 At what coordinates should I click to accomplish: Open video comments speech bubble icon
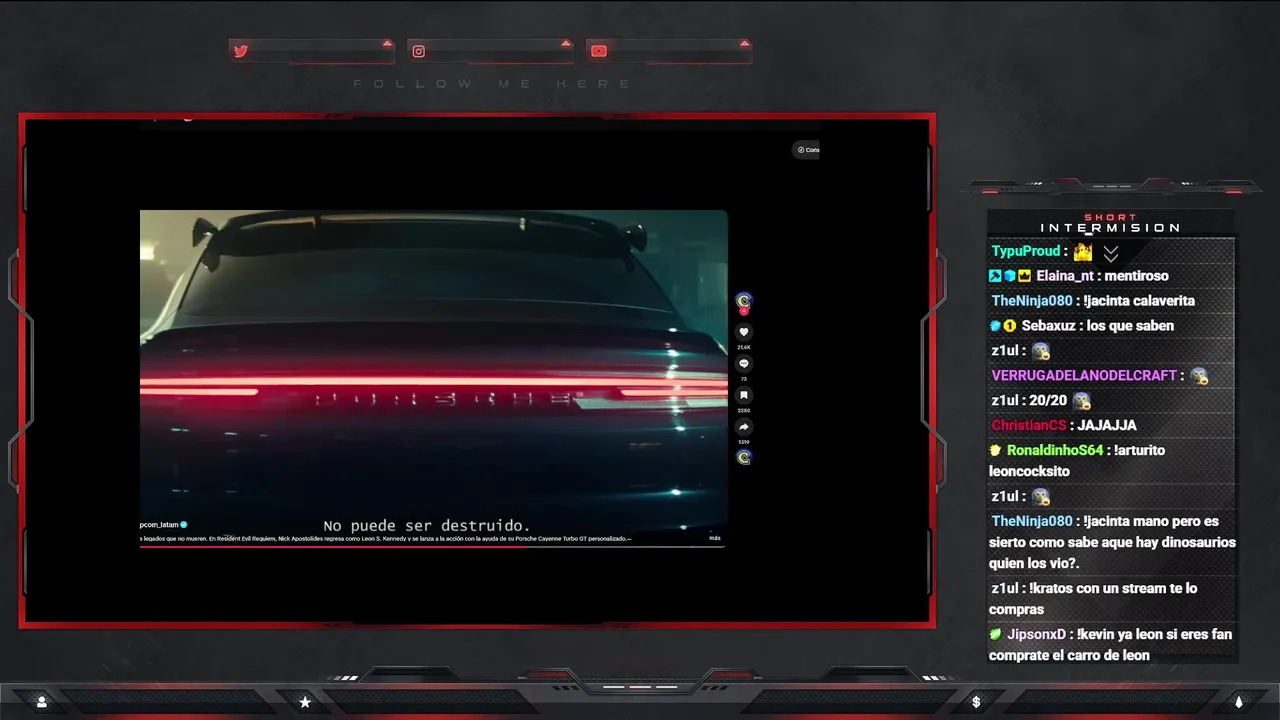pos(744,364)
